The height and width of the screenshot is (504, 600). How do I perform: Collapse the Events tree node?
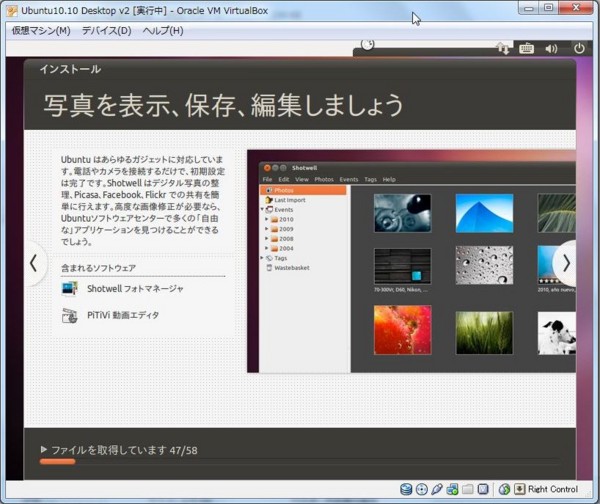click(x=262, y=209)
